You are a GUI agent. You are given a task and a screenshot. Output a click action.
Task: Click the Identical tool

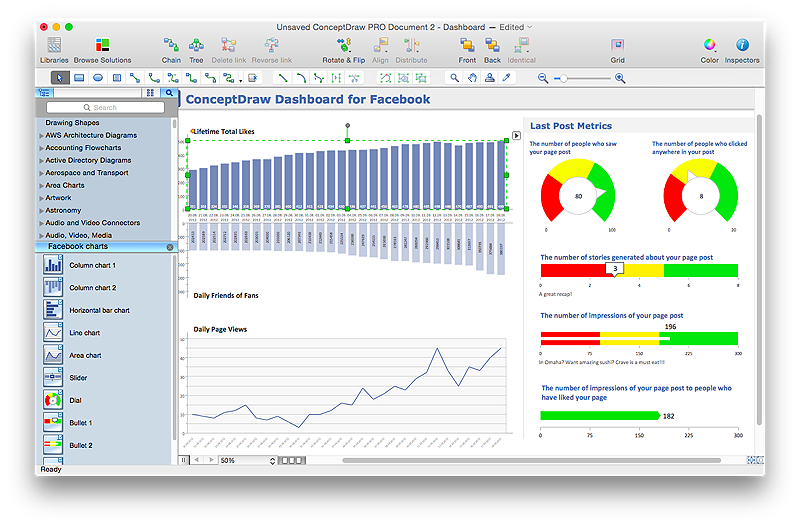click(x=521, y=50)
